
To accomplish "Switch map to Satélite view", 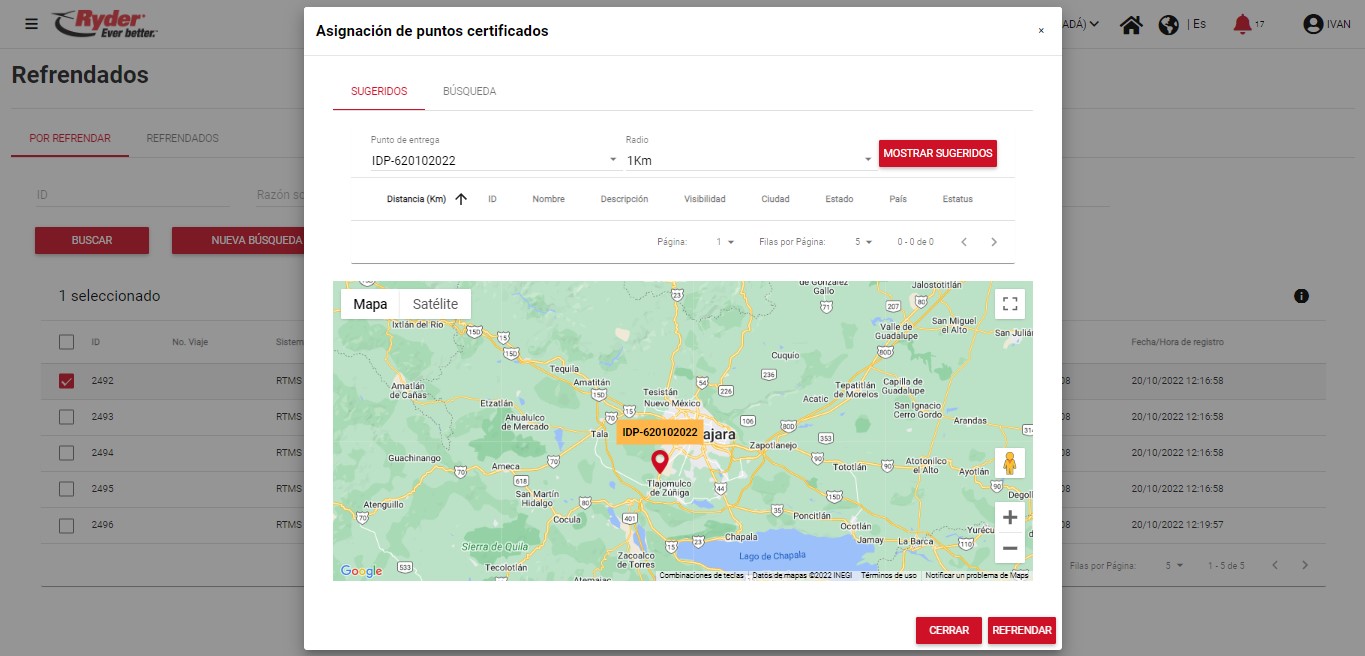I will click(435, 304).
